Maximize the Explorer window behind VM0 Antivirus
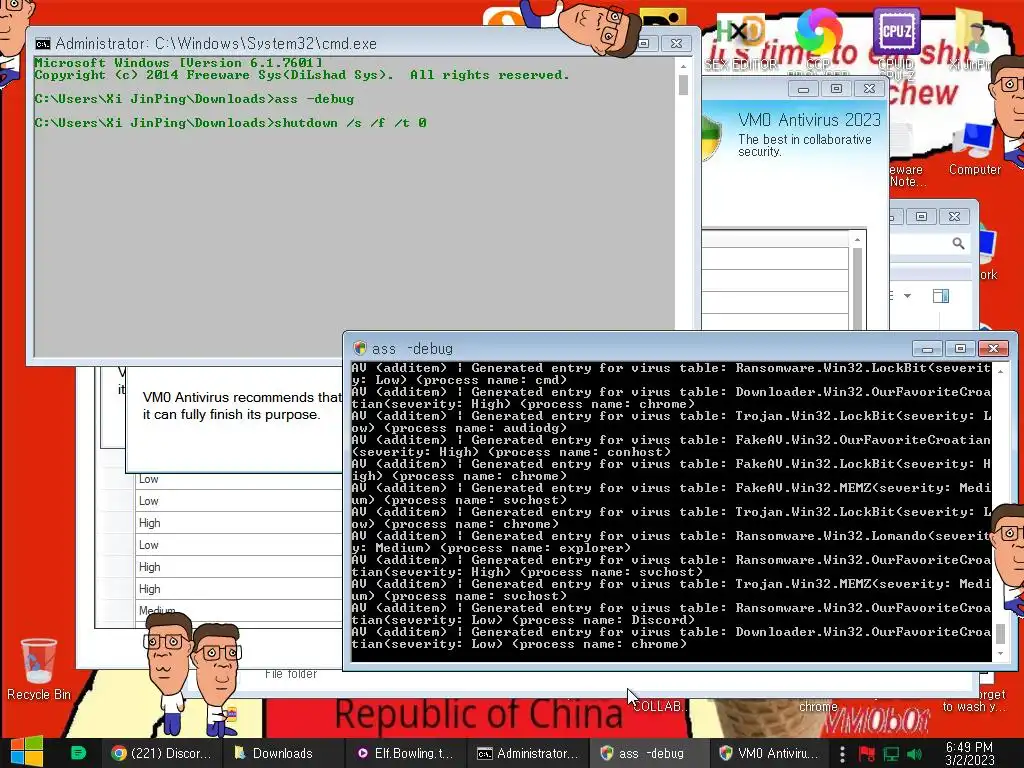The width and height of the screenshot is (1024, 768). point(921,216)
